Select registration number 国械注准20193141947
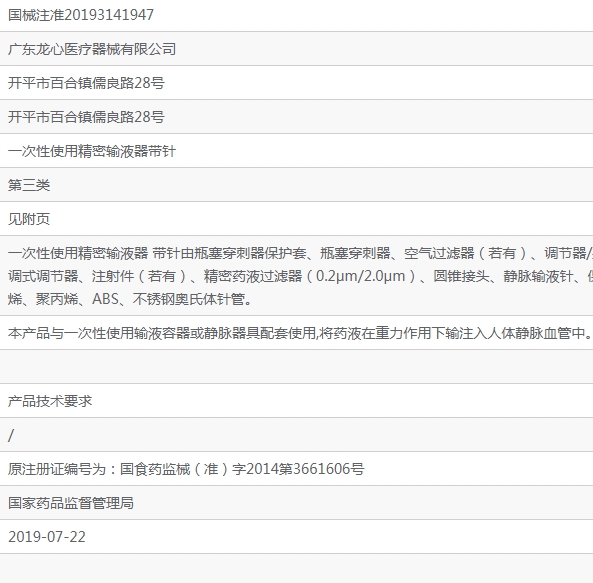The image size is (593, 583). (x=81, y=15)
